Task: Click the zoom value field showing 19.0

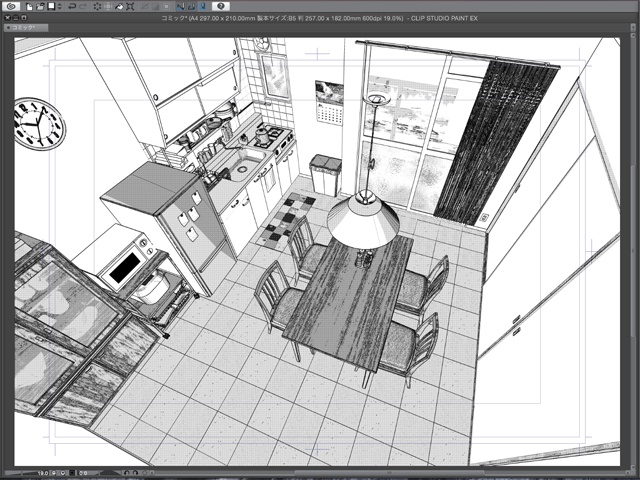Action: tap(43, 473)
